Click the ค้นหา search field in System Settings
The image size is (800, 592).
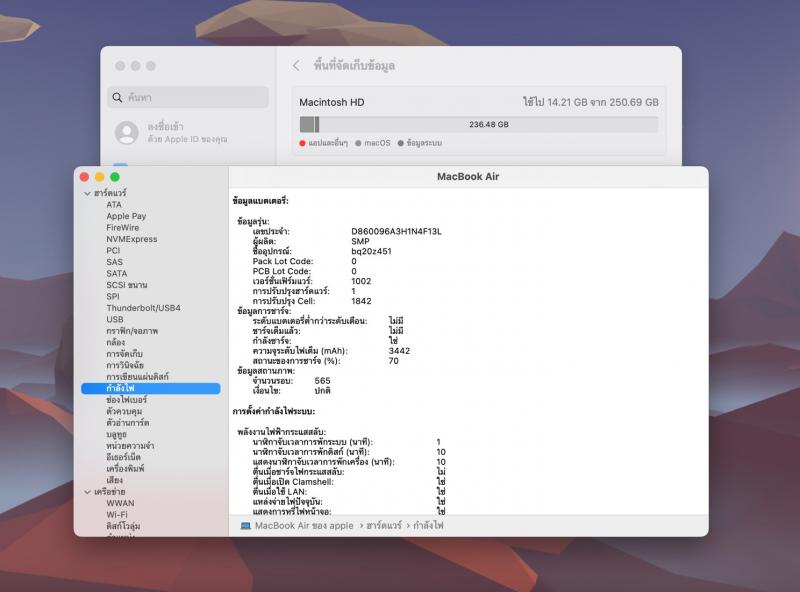[188, 97]
